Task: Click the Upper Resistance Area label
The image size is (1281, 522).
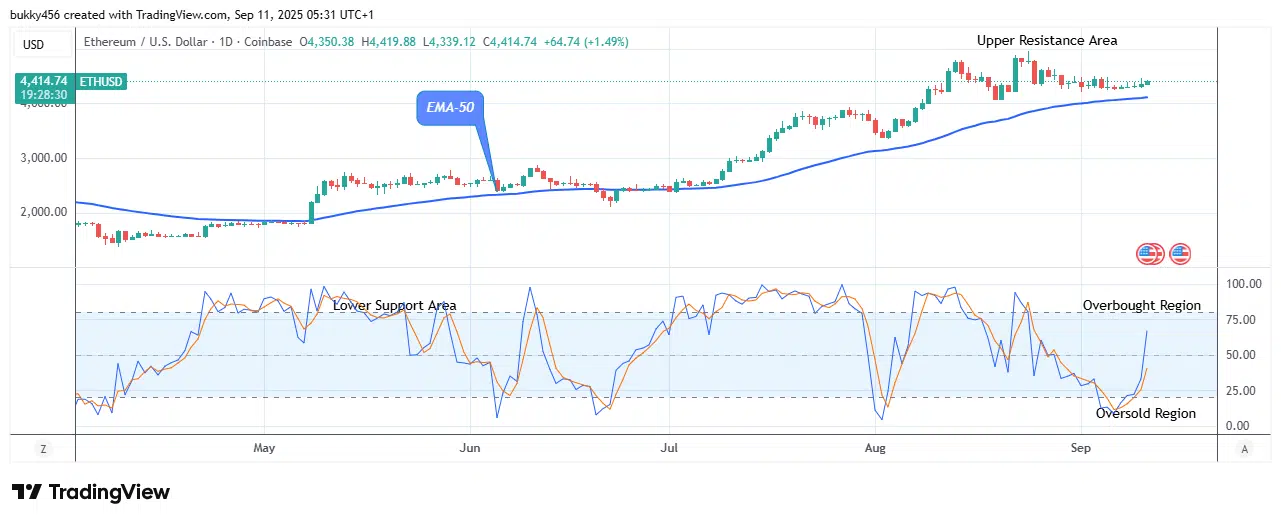Action: 1047,41
